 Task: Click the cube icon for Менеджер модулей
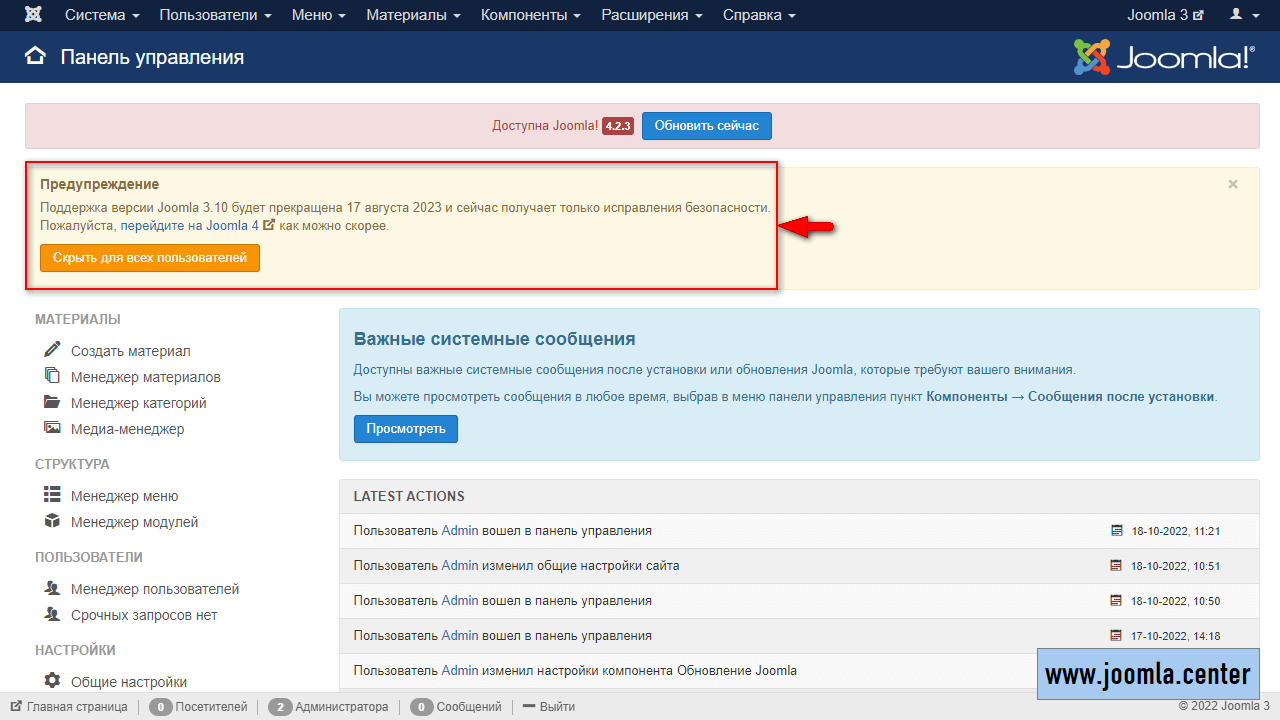click(52, 521)
